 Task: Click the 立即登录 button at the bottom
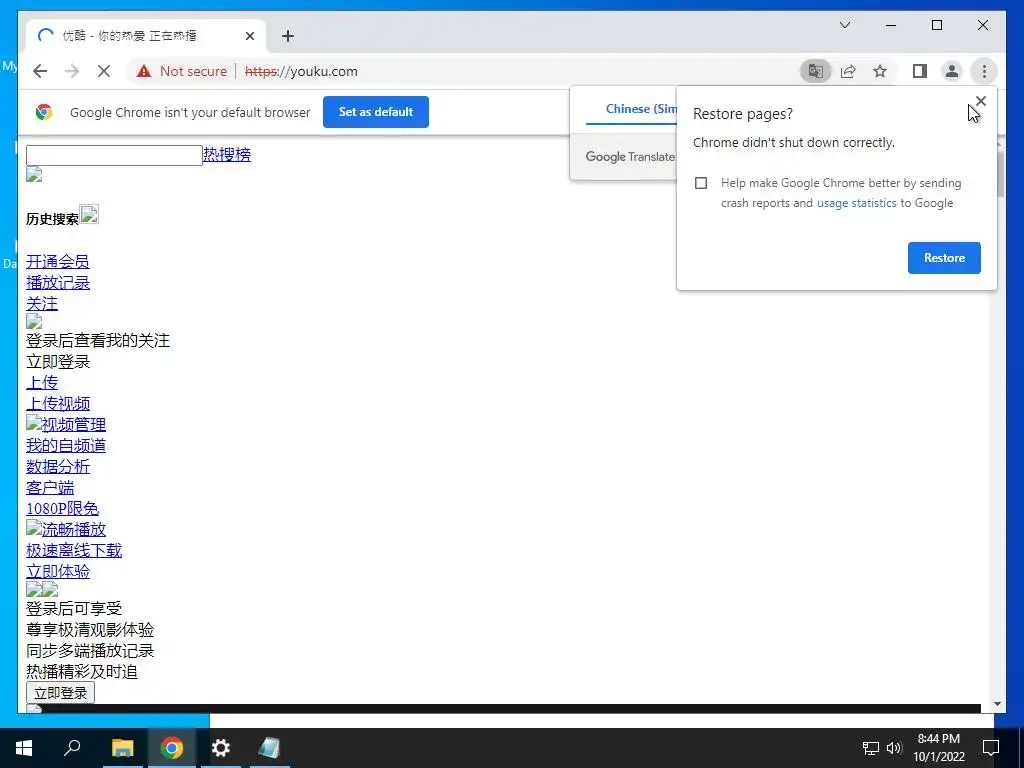coord(60,693)
